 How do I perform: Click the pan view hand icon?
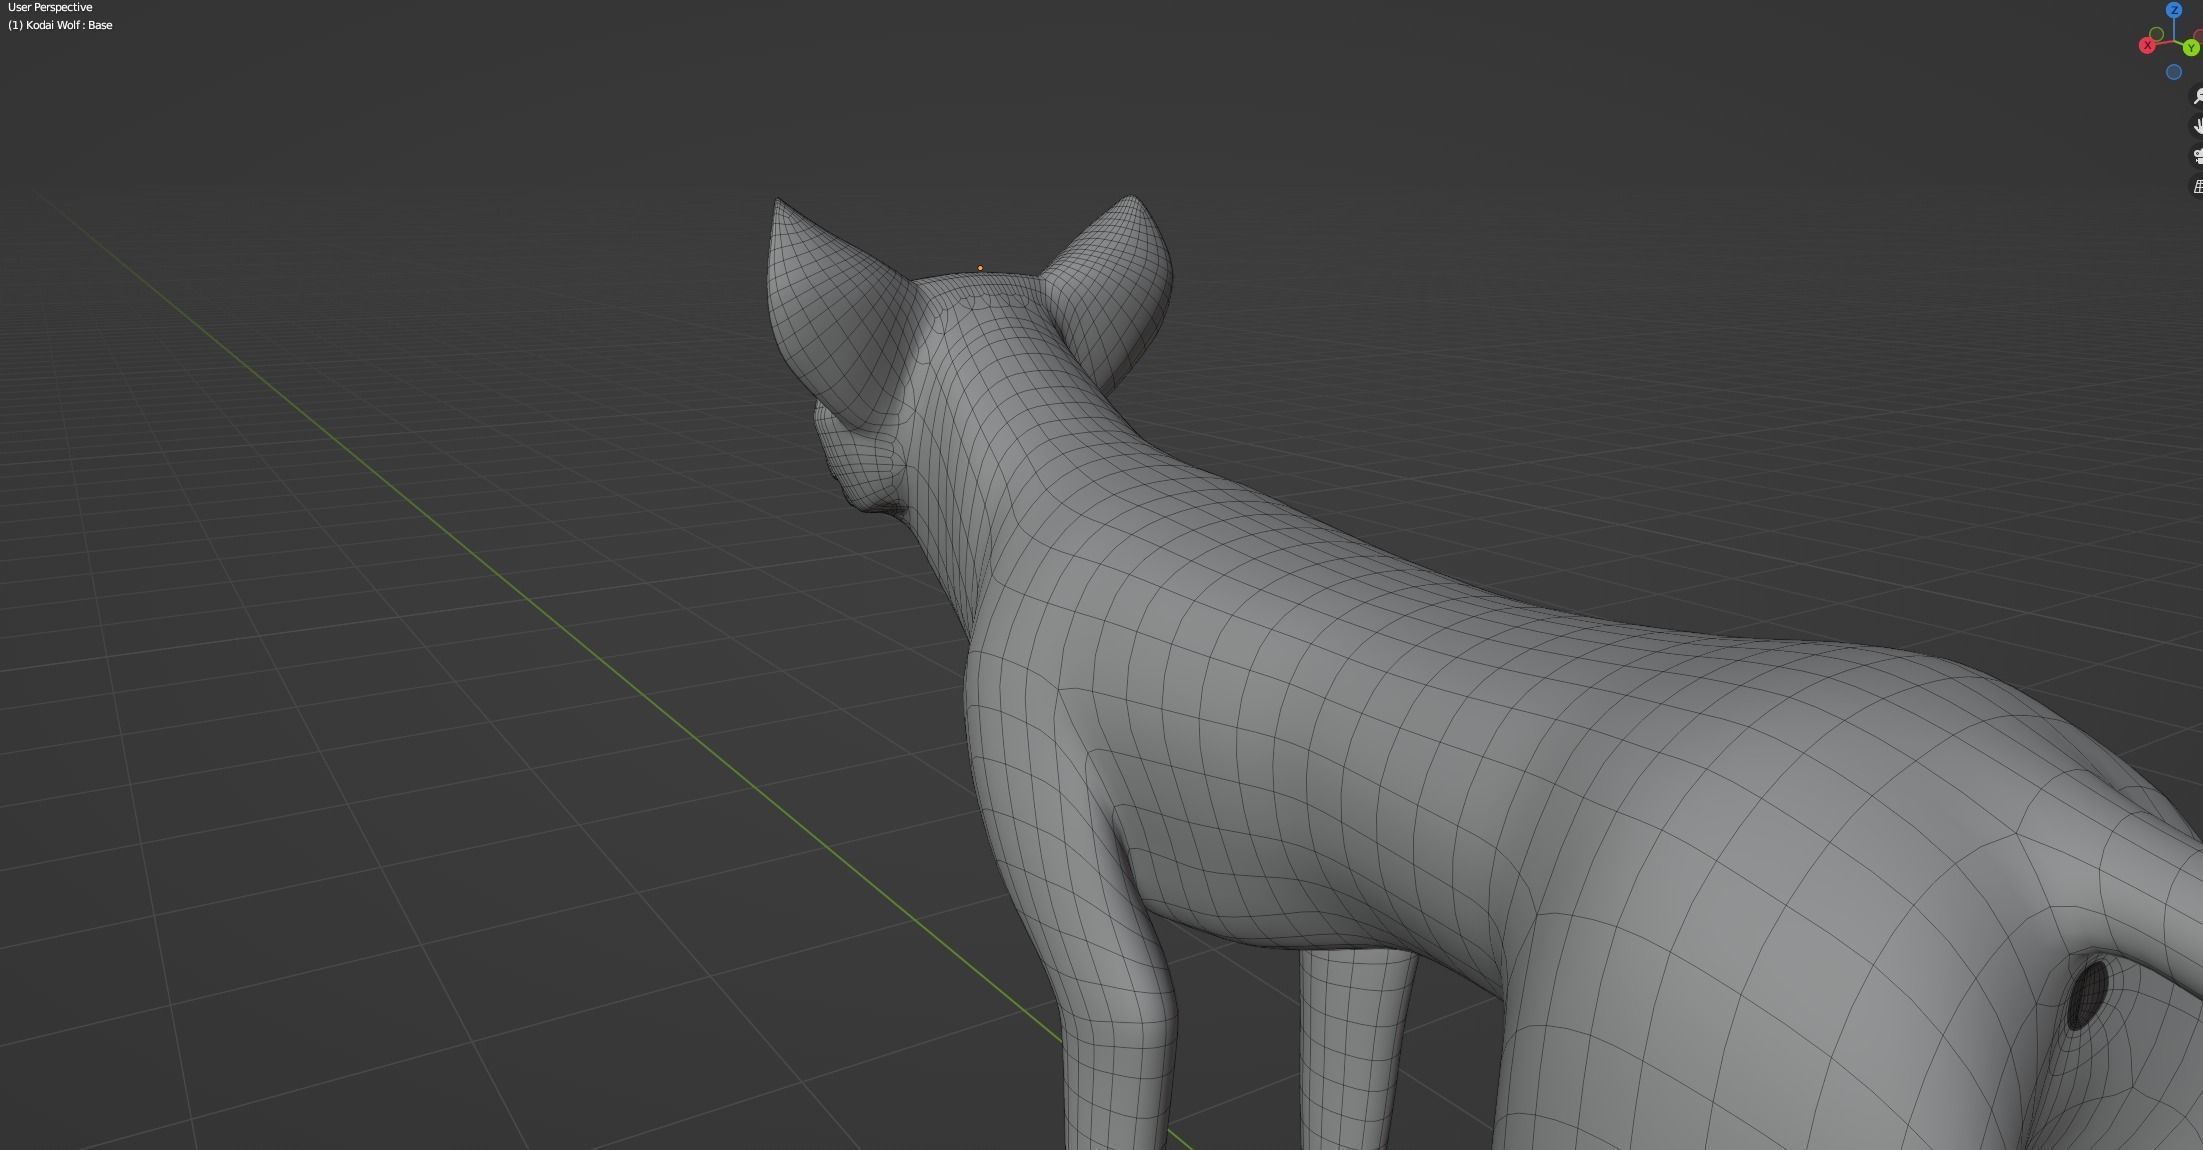(2197, 126)
